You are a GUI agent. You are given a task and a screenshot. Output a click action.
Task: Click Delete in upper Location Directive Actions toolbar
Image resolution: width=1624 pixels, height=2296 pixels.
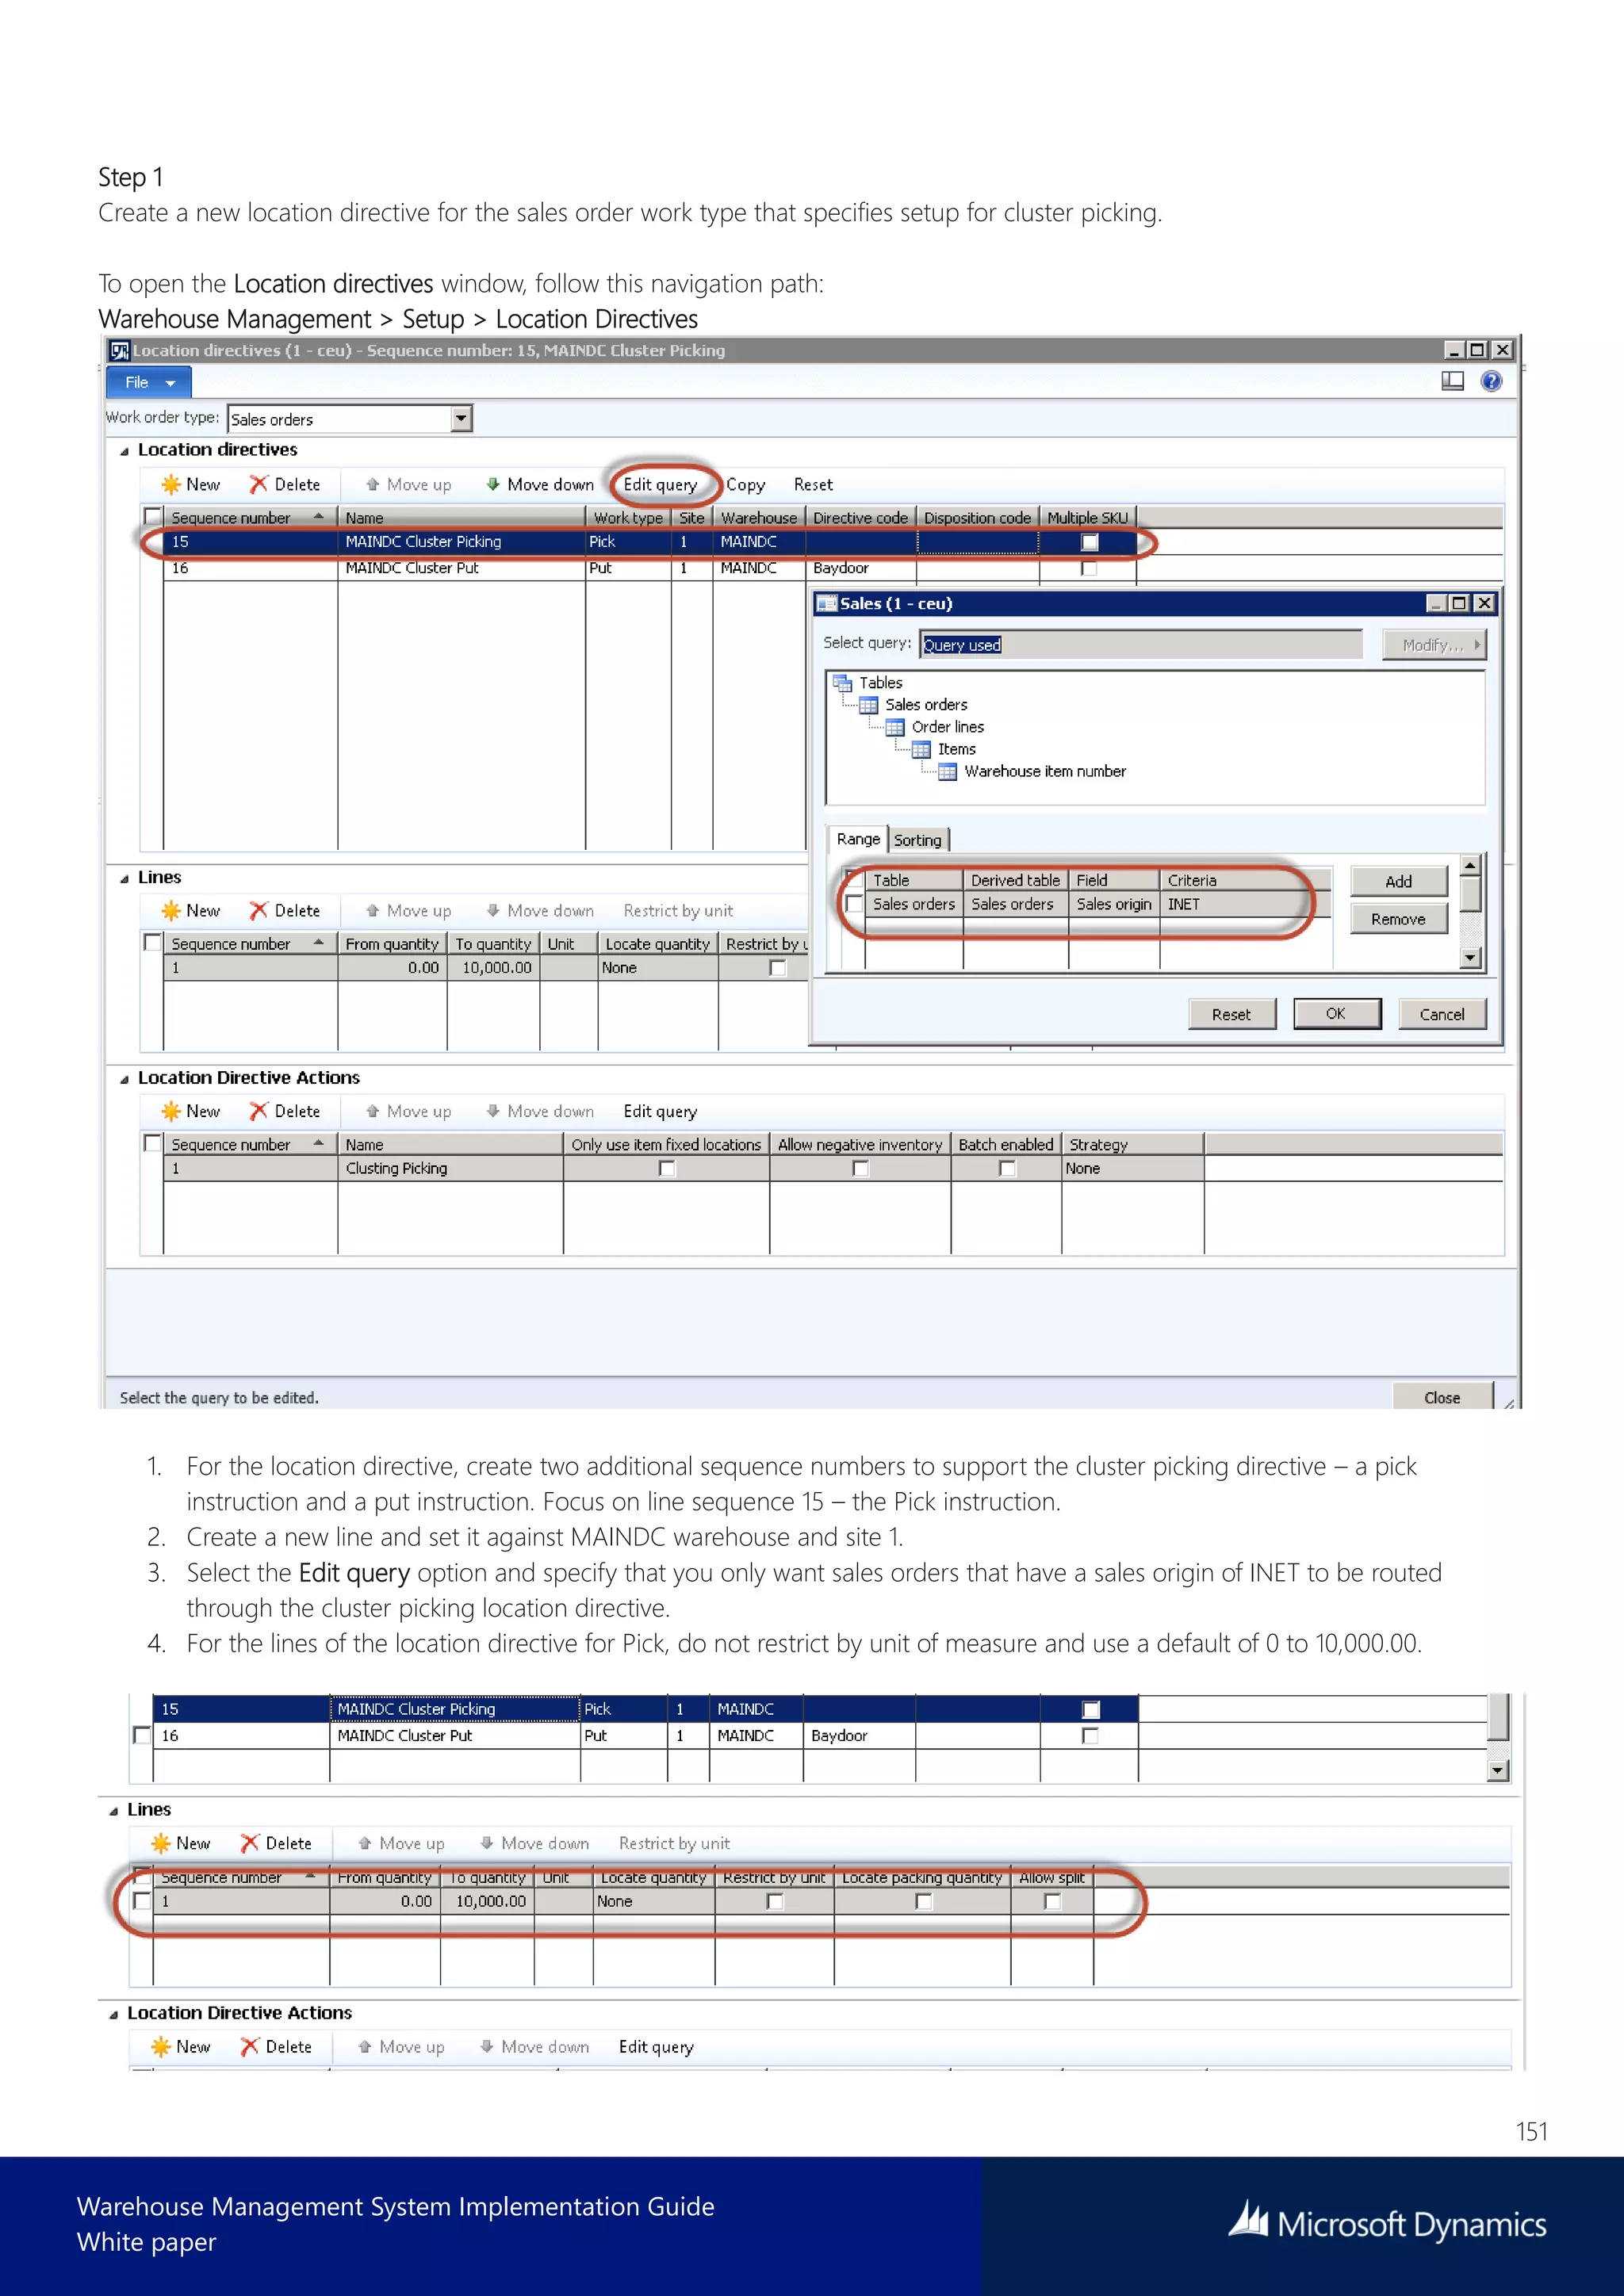[285, 1111]
